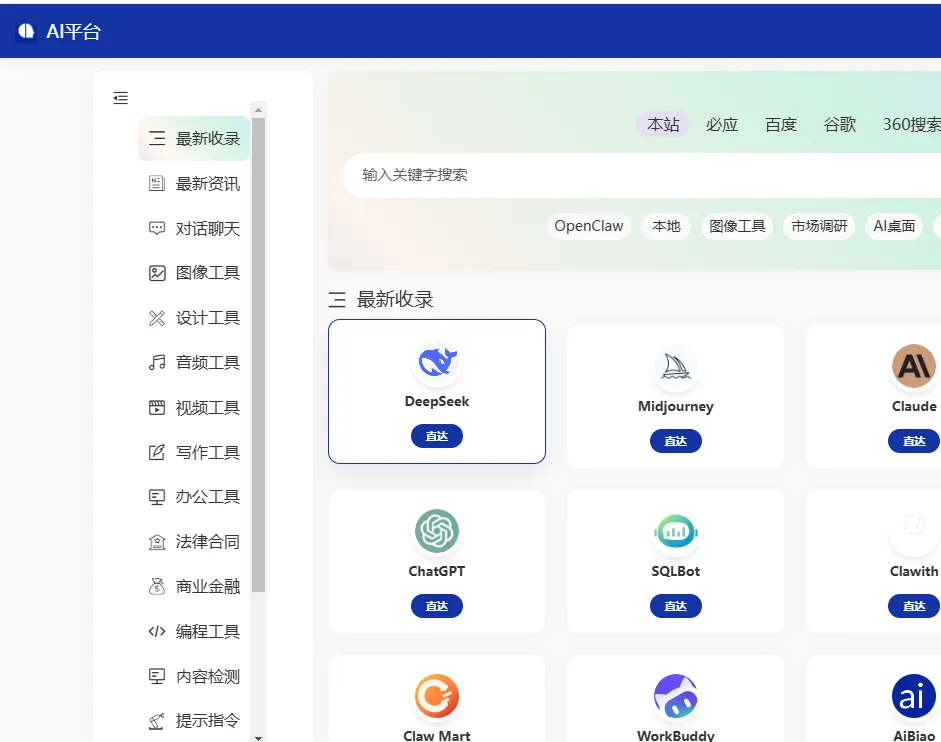Screen dimensions: 941x742
Task: Click the 法律合同 building icon
Action: point(157,542)
